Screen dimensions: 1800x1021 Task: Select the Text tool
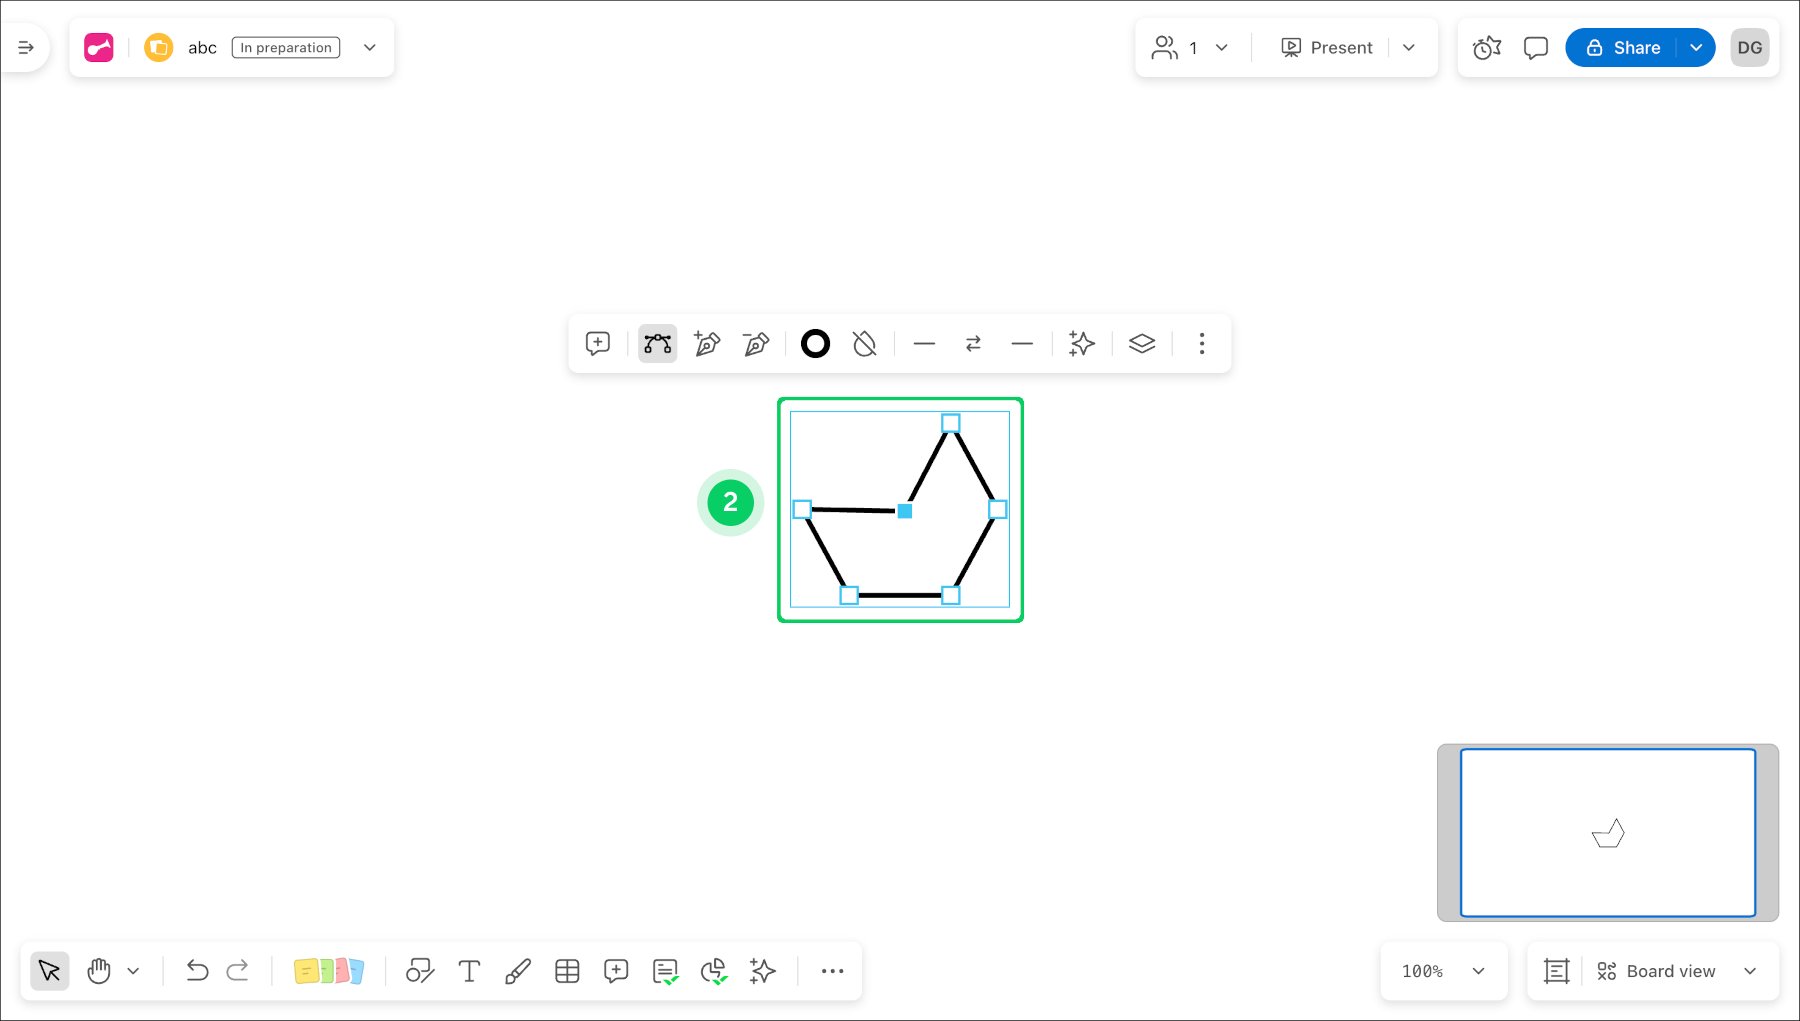(x=468, y=970)
